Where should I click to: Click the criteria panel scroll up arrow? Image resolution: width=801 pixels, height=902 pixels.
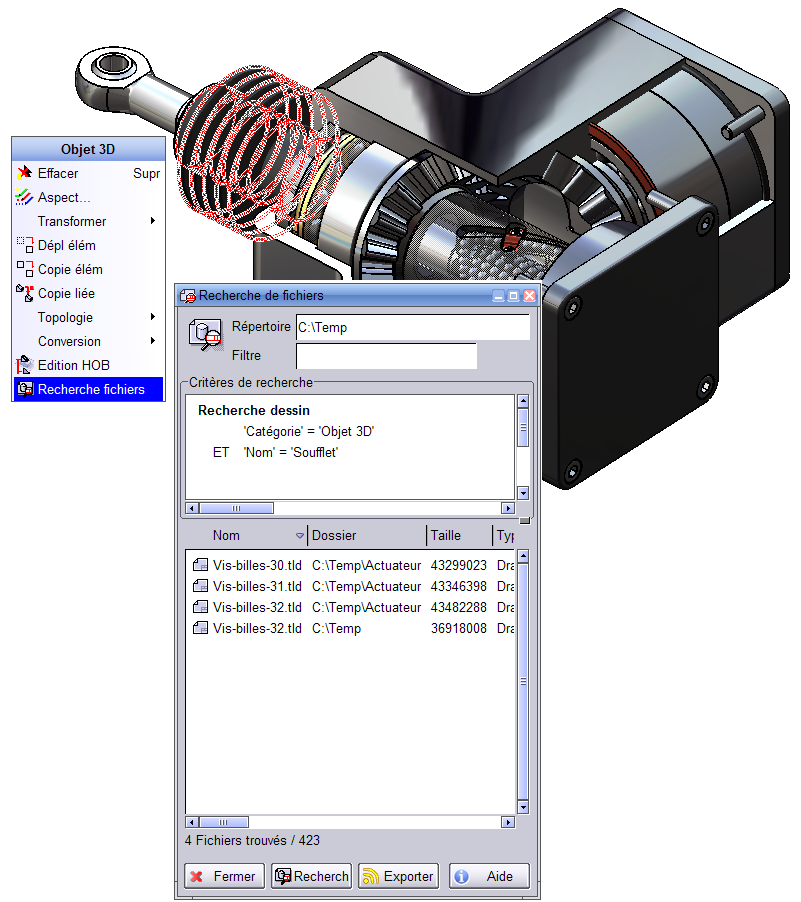coord(523,401)
